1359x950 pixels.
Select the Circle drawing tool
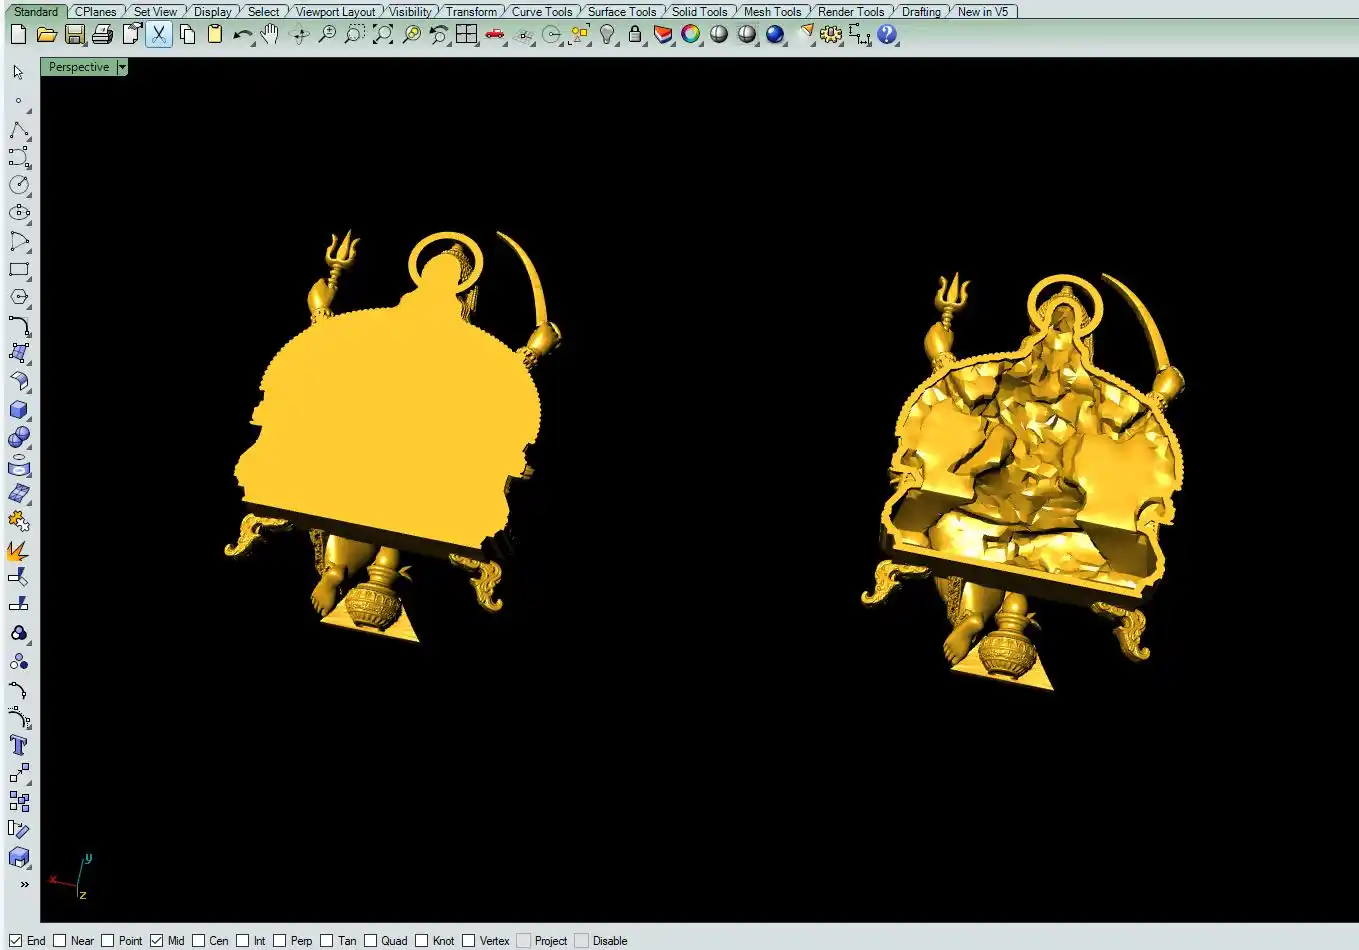[x=19, y=185]
